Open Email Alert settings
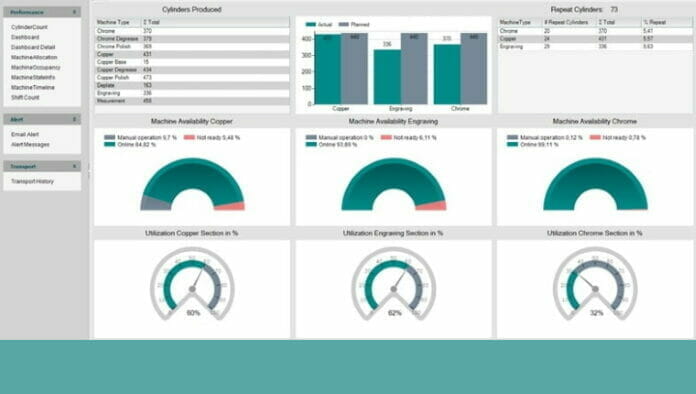Image resolution: width=696 pixels, height=394 pixels. point(25,134)
